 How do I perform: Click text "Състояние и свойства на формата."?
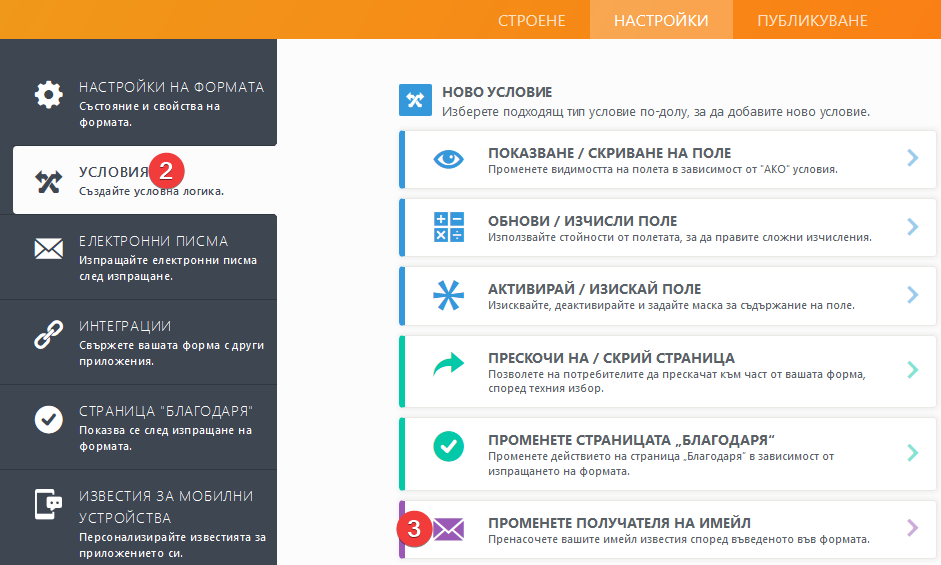[149, 114]
